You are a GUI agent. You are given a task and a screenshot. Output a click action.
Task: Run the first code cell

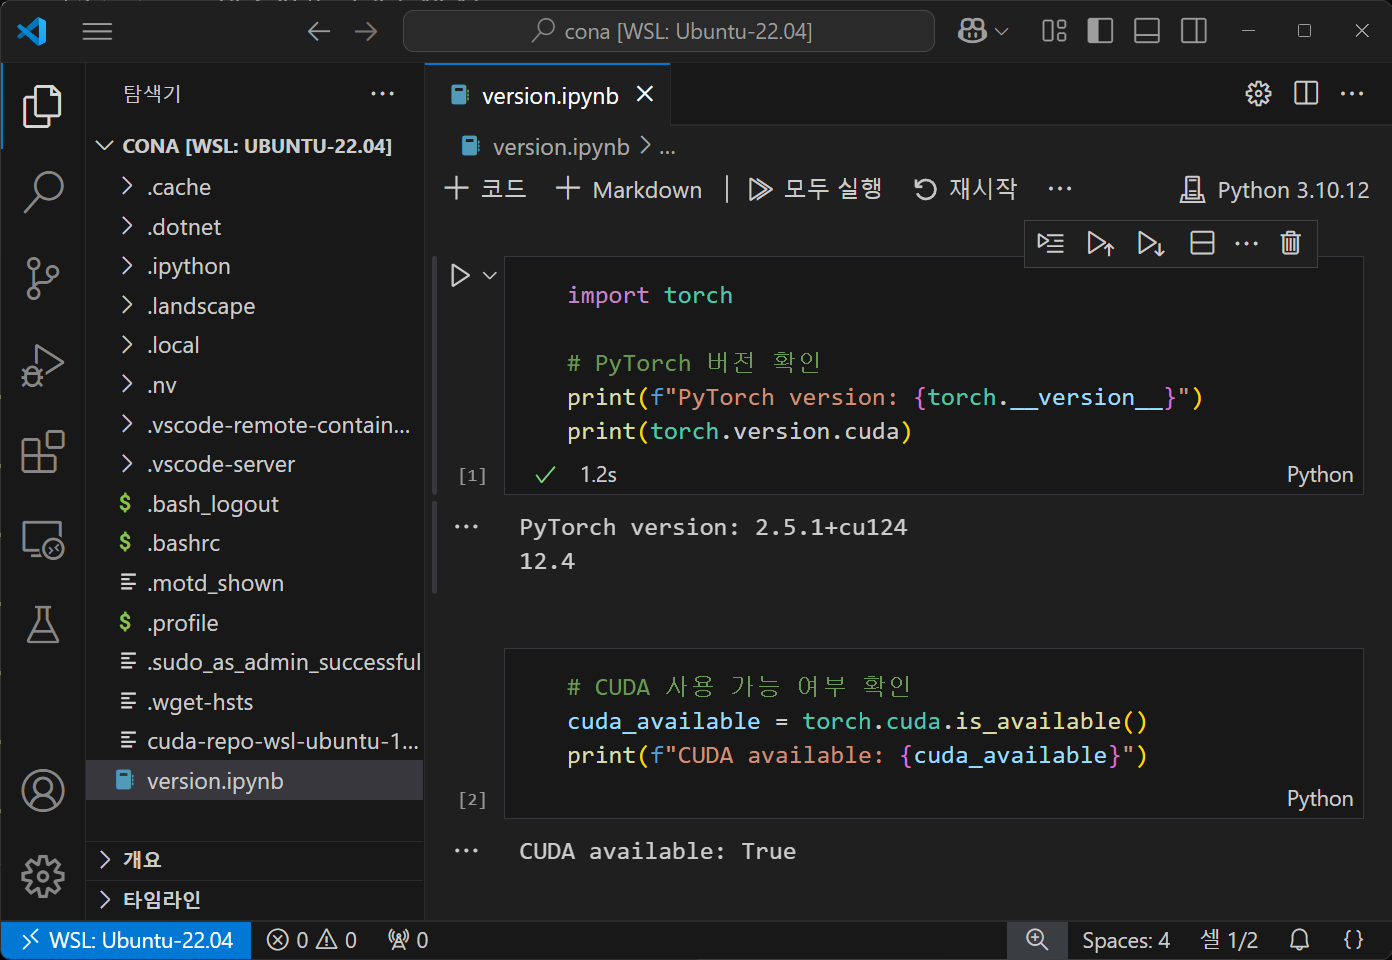(460, 275)
